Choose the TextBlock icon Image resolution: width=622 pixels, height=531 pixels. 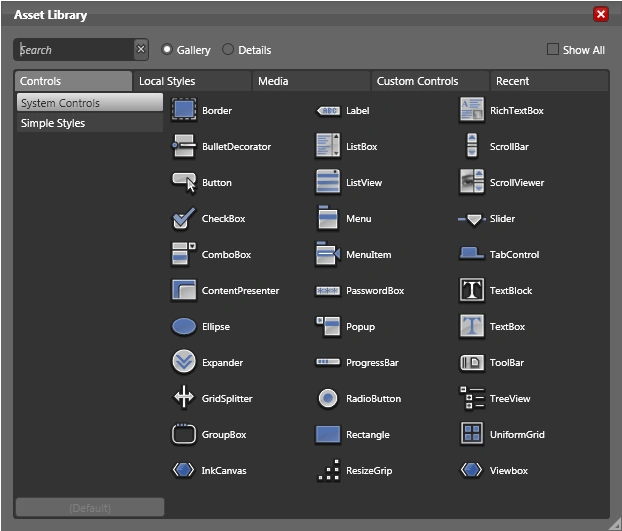click(472, 289)
